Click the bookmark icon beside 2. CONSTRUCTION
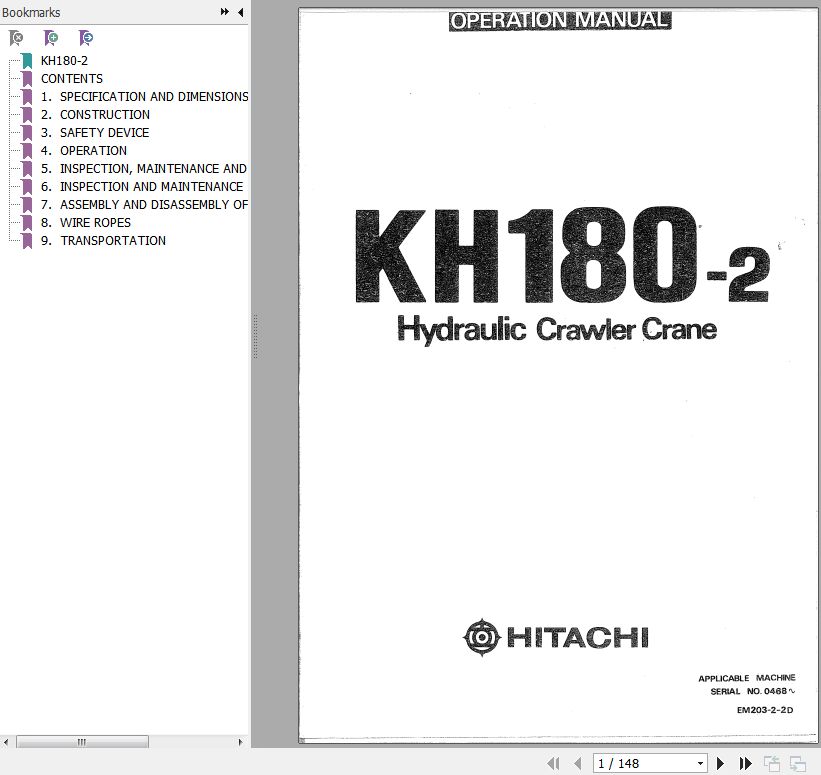Screen dimensions: 821x775 (x=27, y=115)
